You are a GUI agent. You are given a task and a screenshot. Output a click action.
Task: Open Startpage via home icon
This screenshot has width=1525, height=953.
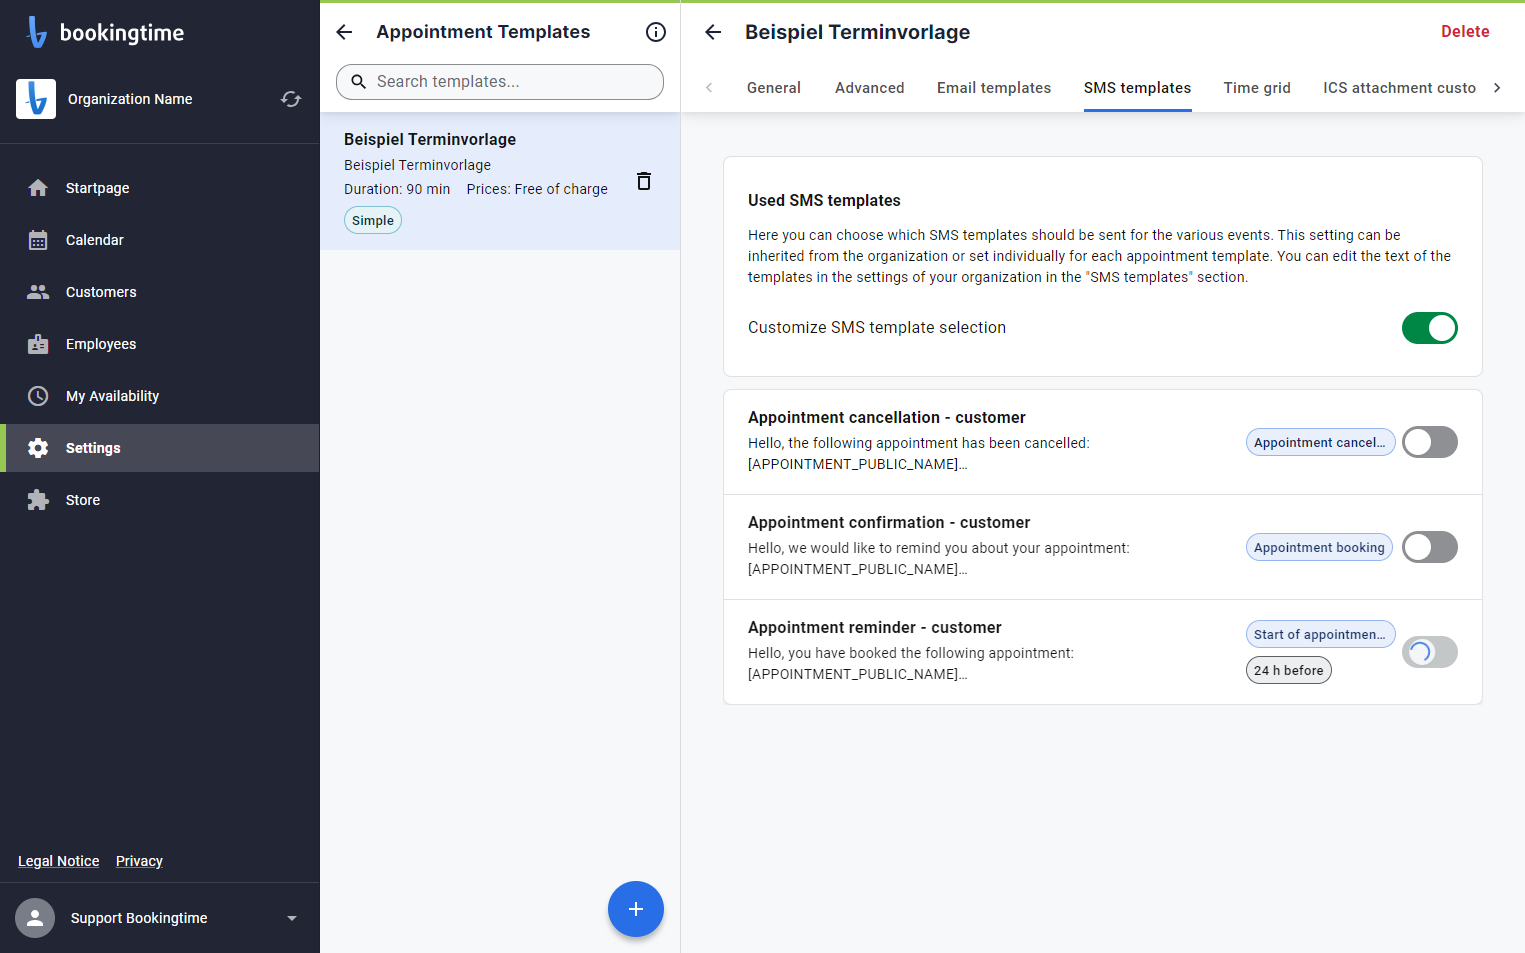(38, 188)
